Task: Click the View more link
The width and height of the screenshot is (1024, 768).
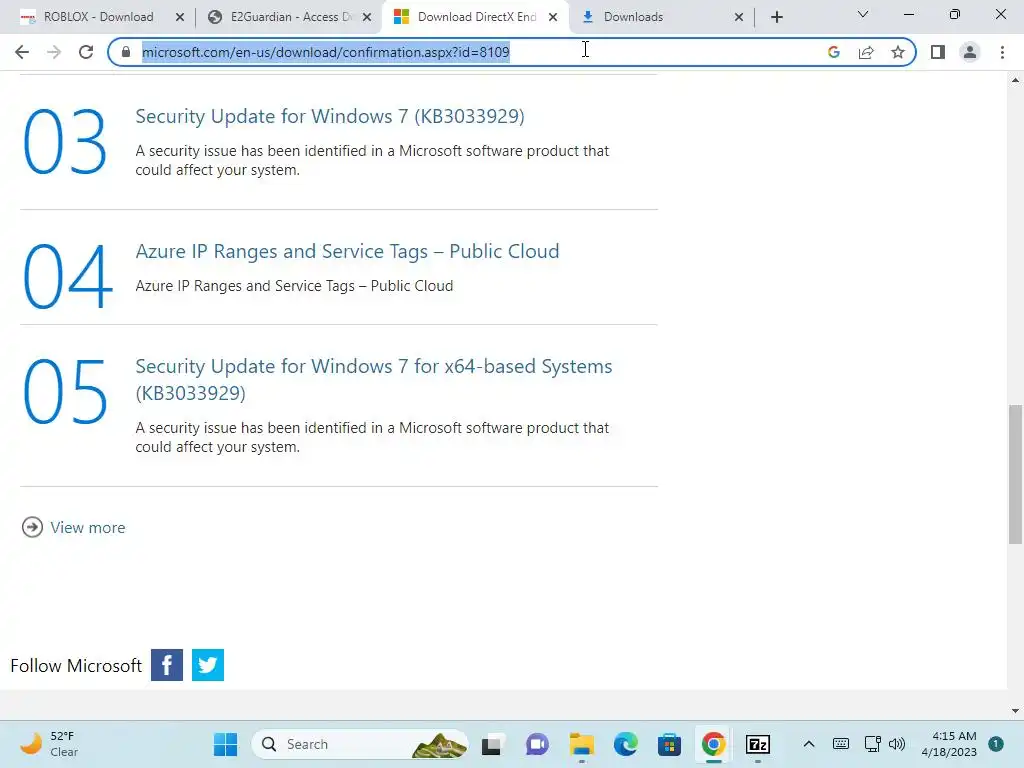Action: click(88, 528)
